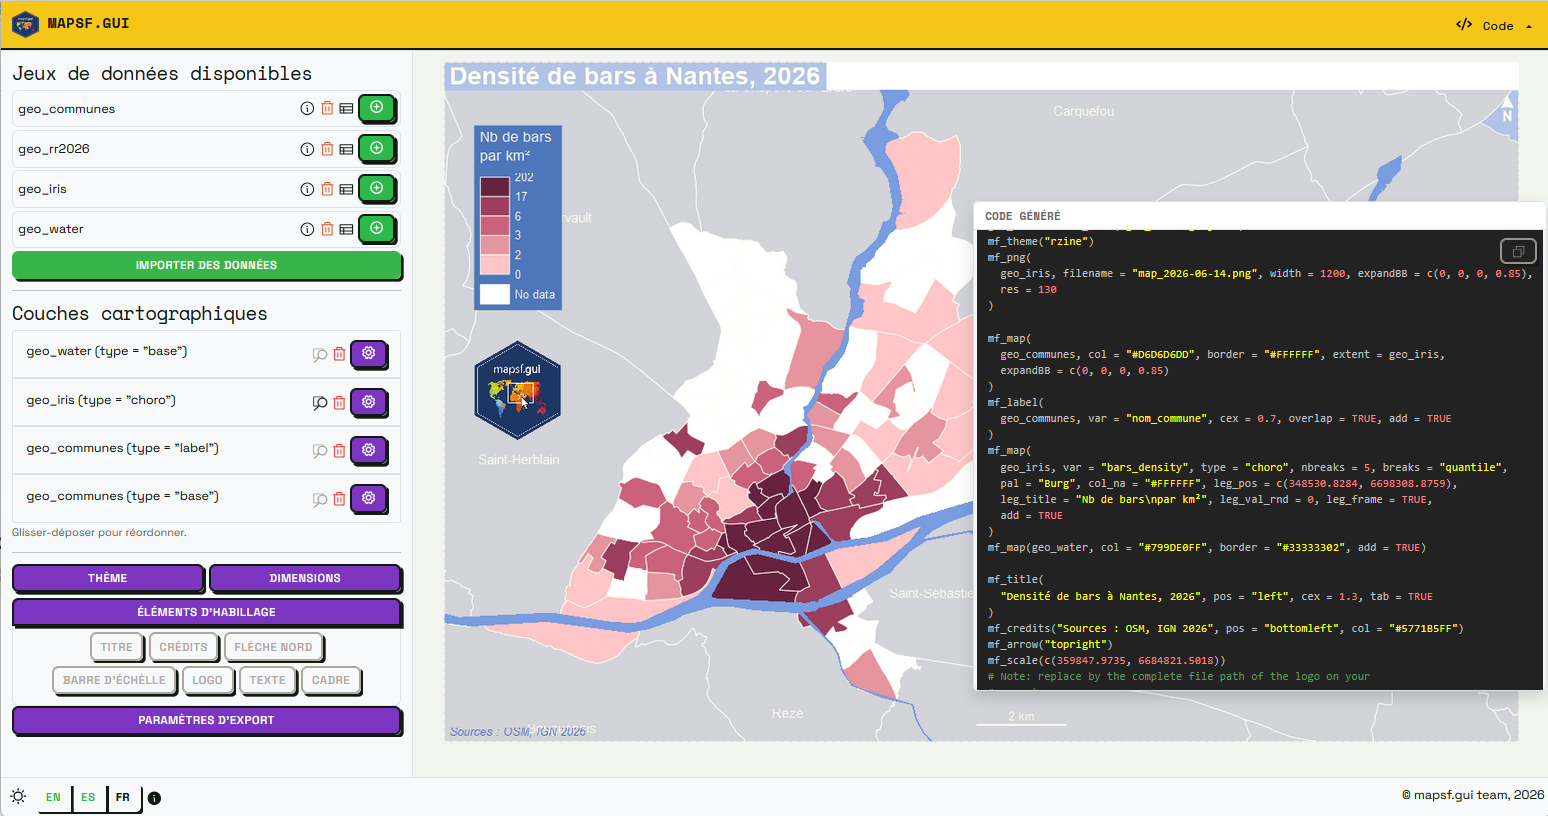Collapse the Code dropdown in the header
Viewport: 1548px width, 816px height.
pyautogui.click(x=1494, y=25)
